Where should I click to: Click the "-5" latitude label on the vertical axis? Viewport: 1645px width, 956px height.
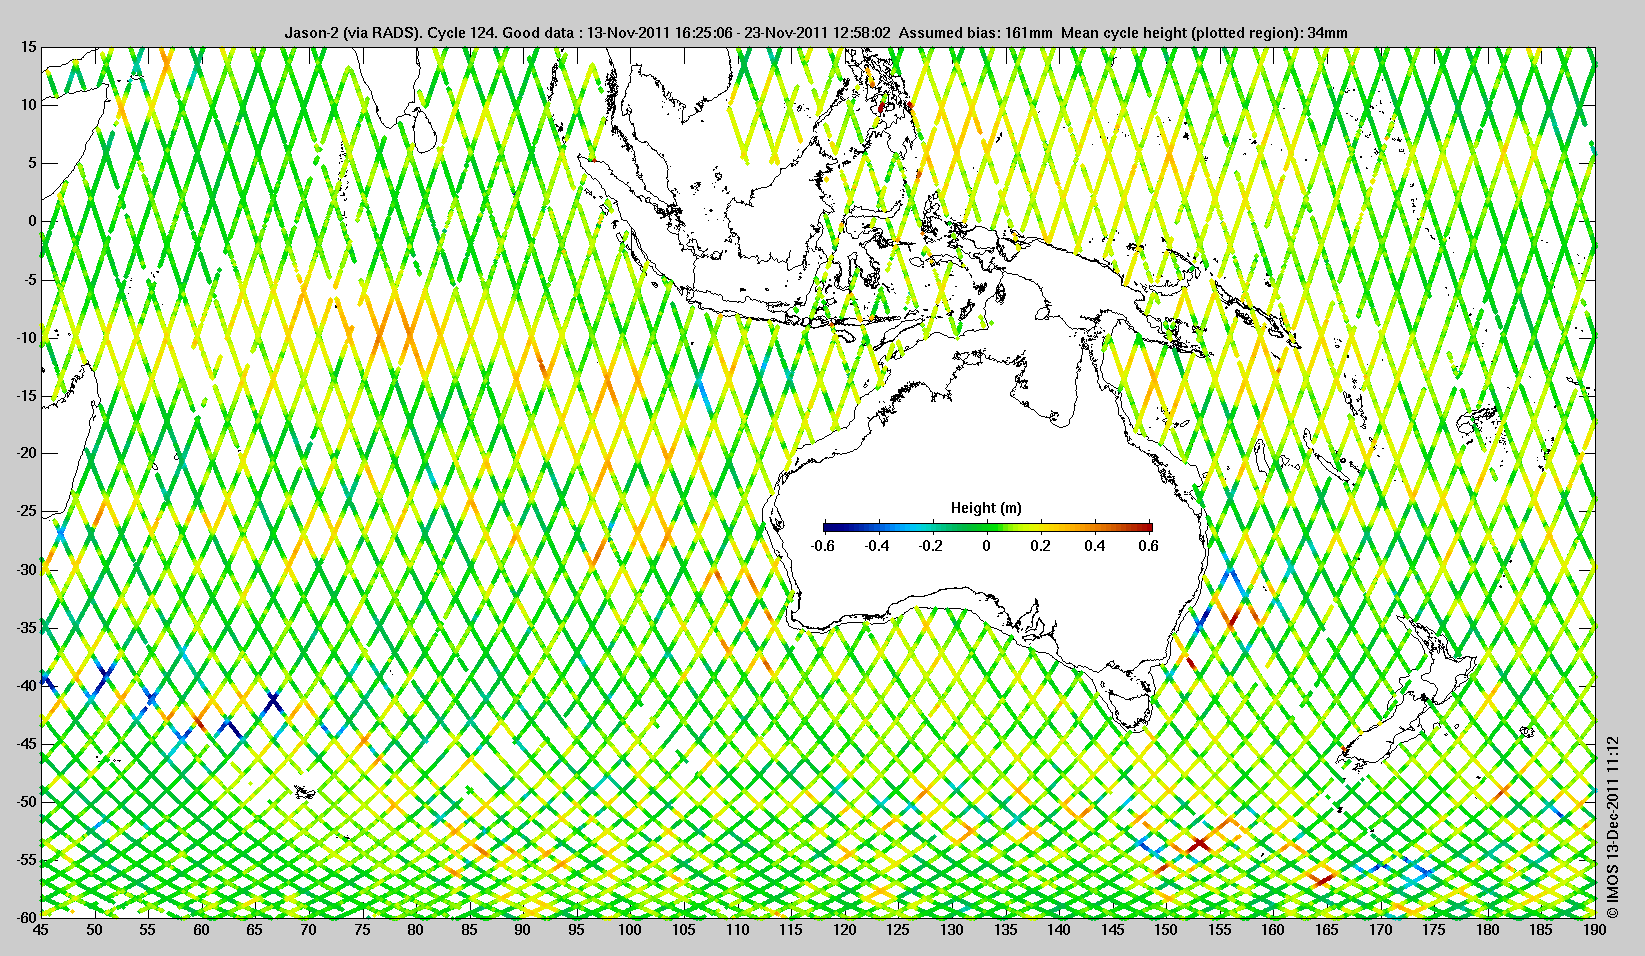(x=30, y=279)
